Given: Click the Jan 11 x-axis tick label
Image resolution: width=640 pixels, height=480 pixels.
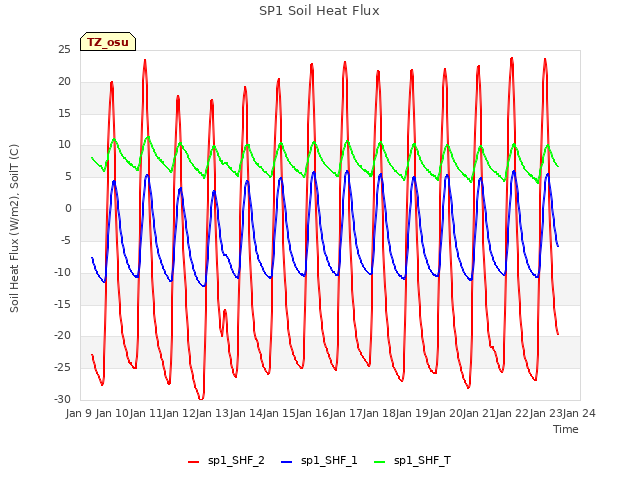Looking at the screenshot, I should tap(146, 413).
